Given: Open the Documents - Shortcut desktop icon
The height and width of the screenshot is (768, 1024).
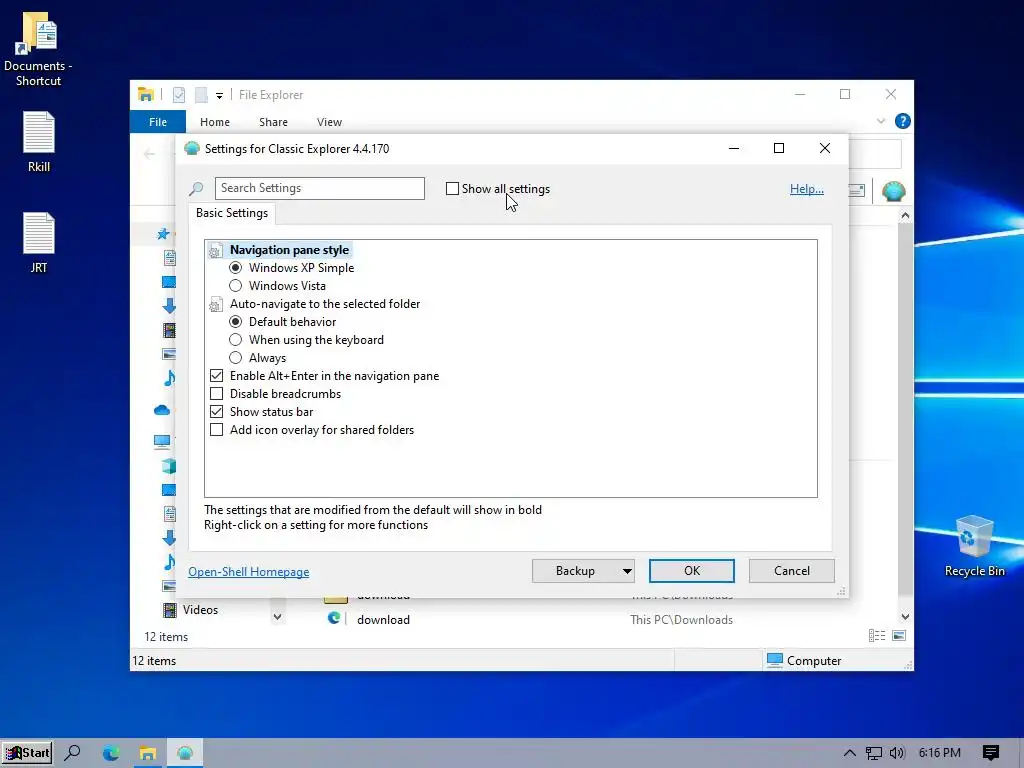Looking at the screenshot, I should tap(38, 49).
